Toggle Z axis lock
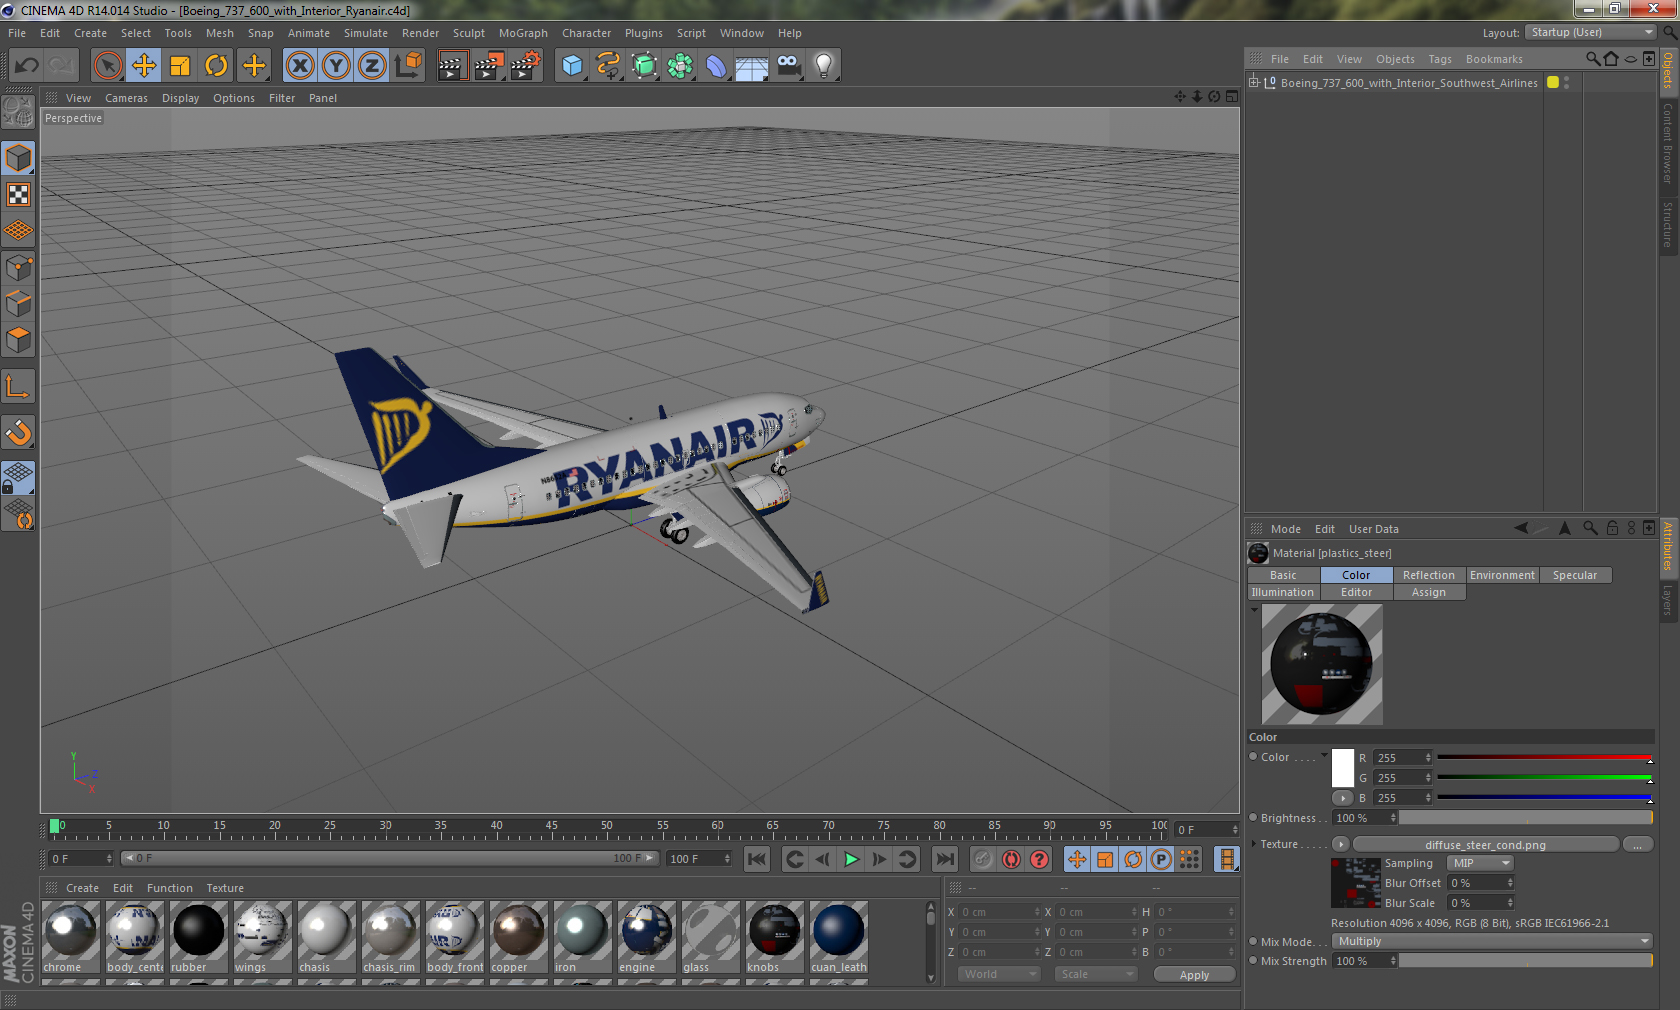 point(372,66)
